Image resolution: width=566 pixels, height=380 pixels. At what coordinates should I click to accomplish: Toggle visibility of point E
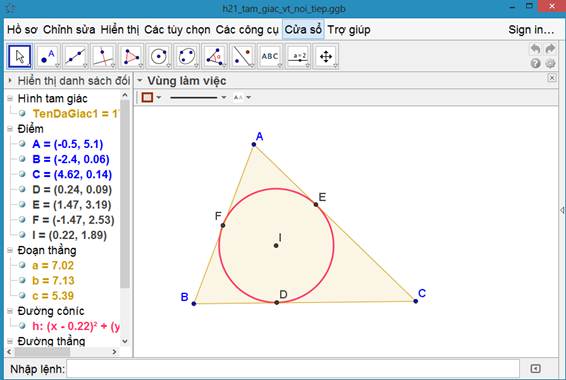(x=22, y=204)
